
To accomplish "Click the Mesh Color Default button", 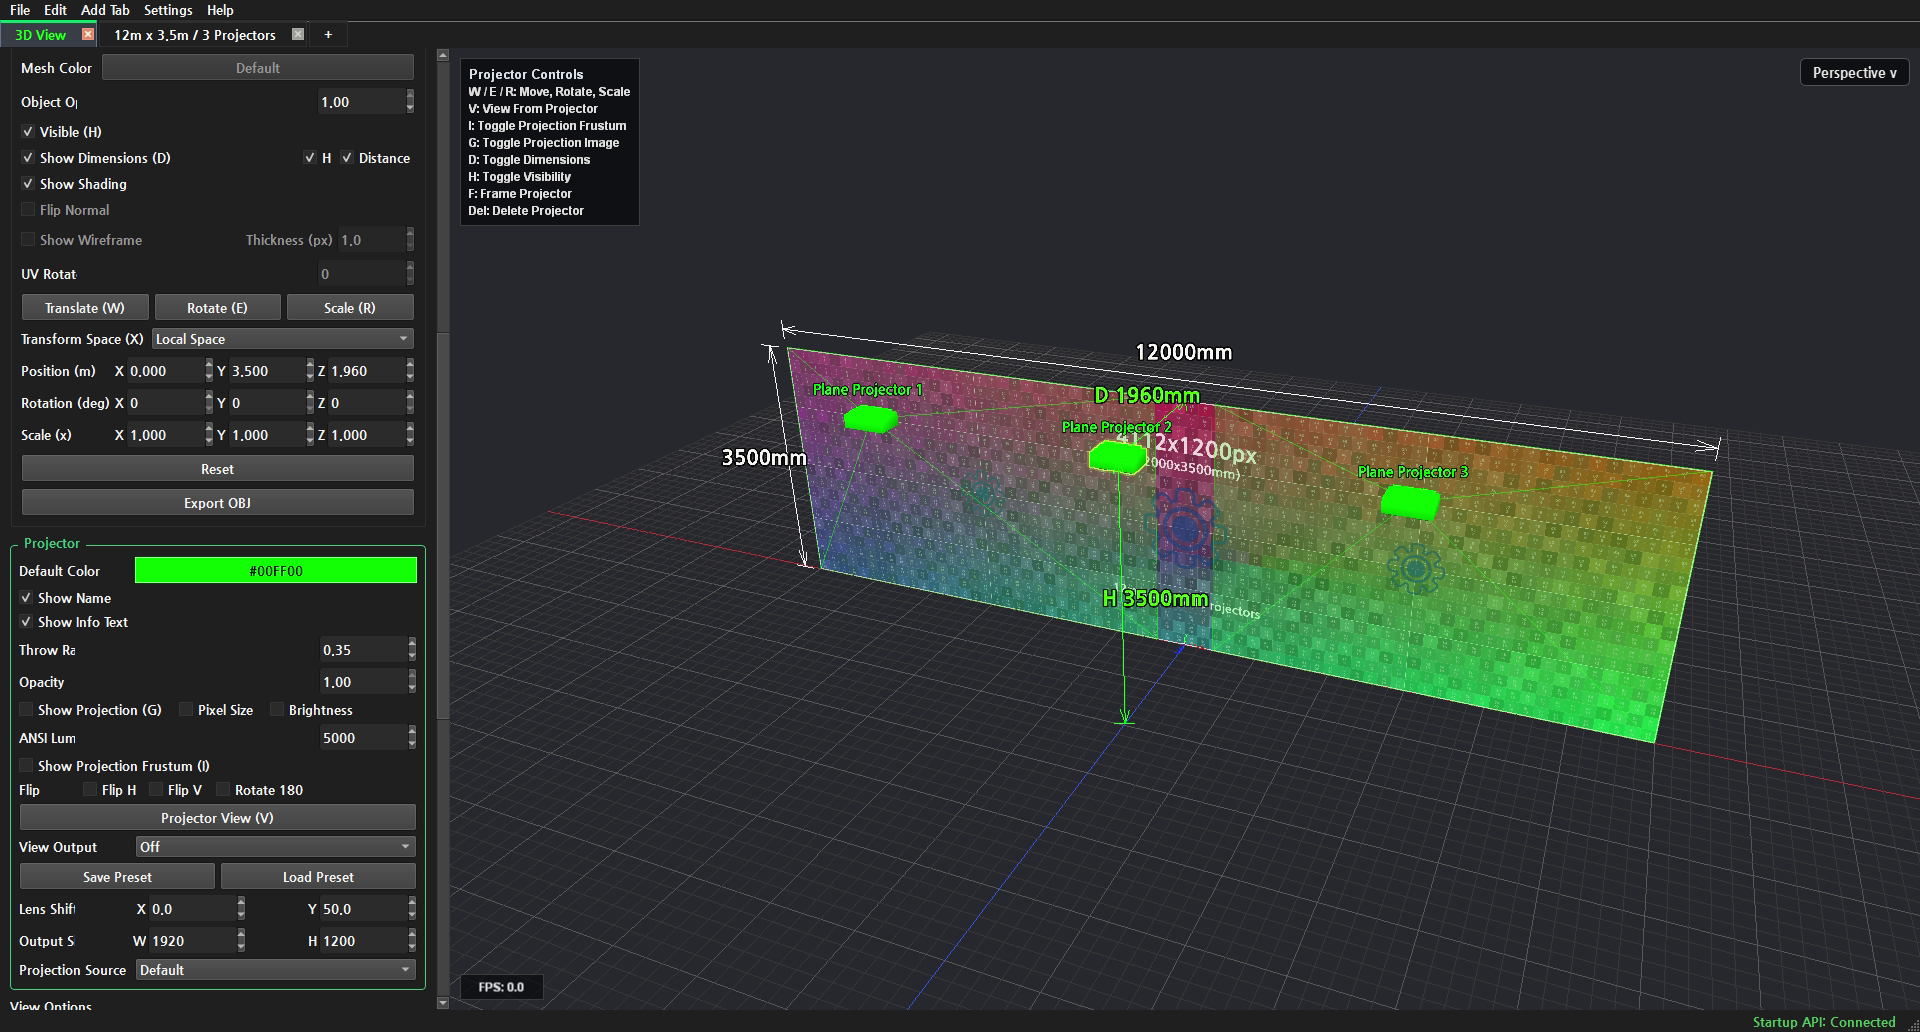I will point(258,68).
